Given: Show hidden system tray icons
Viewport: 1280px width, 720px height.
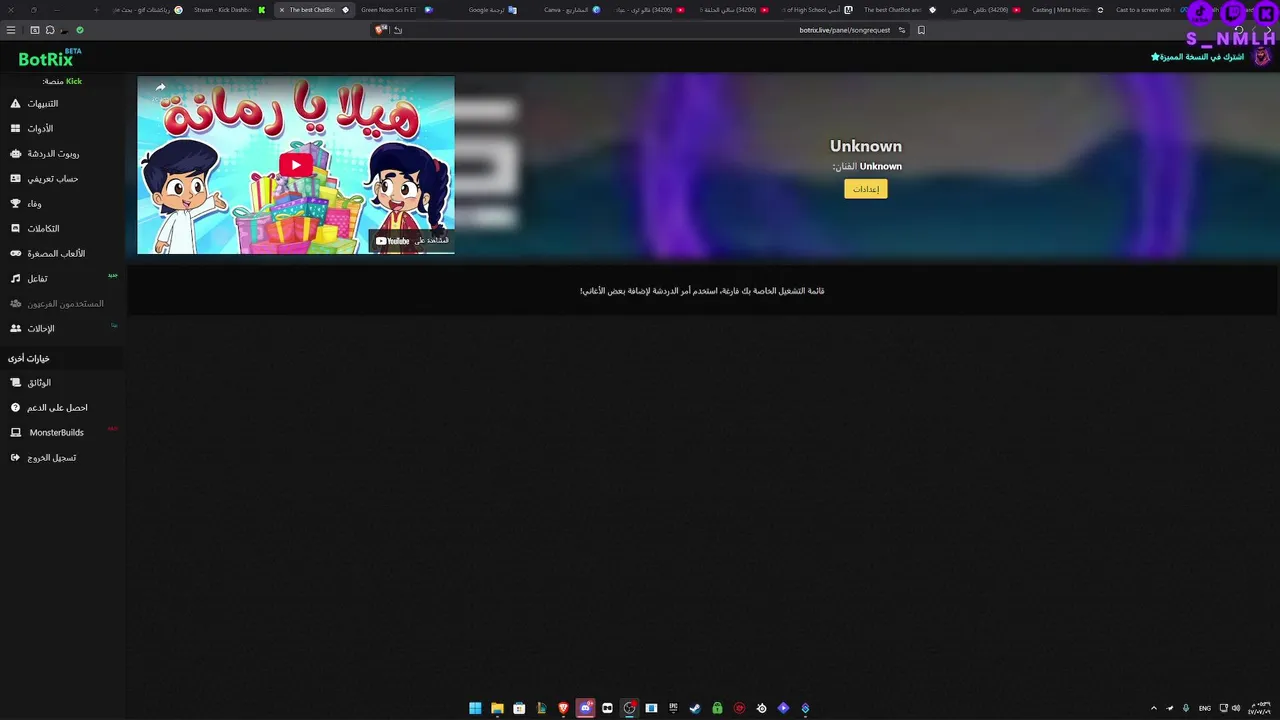Looking at the screenshot, I should click(1153, 708).
